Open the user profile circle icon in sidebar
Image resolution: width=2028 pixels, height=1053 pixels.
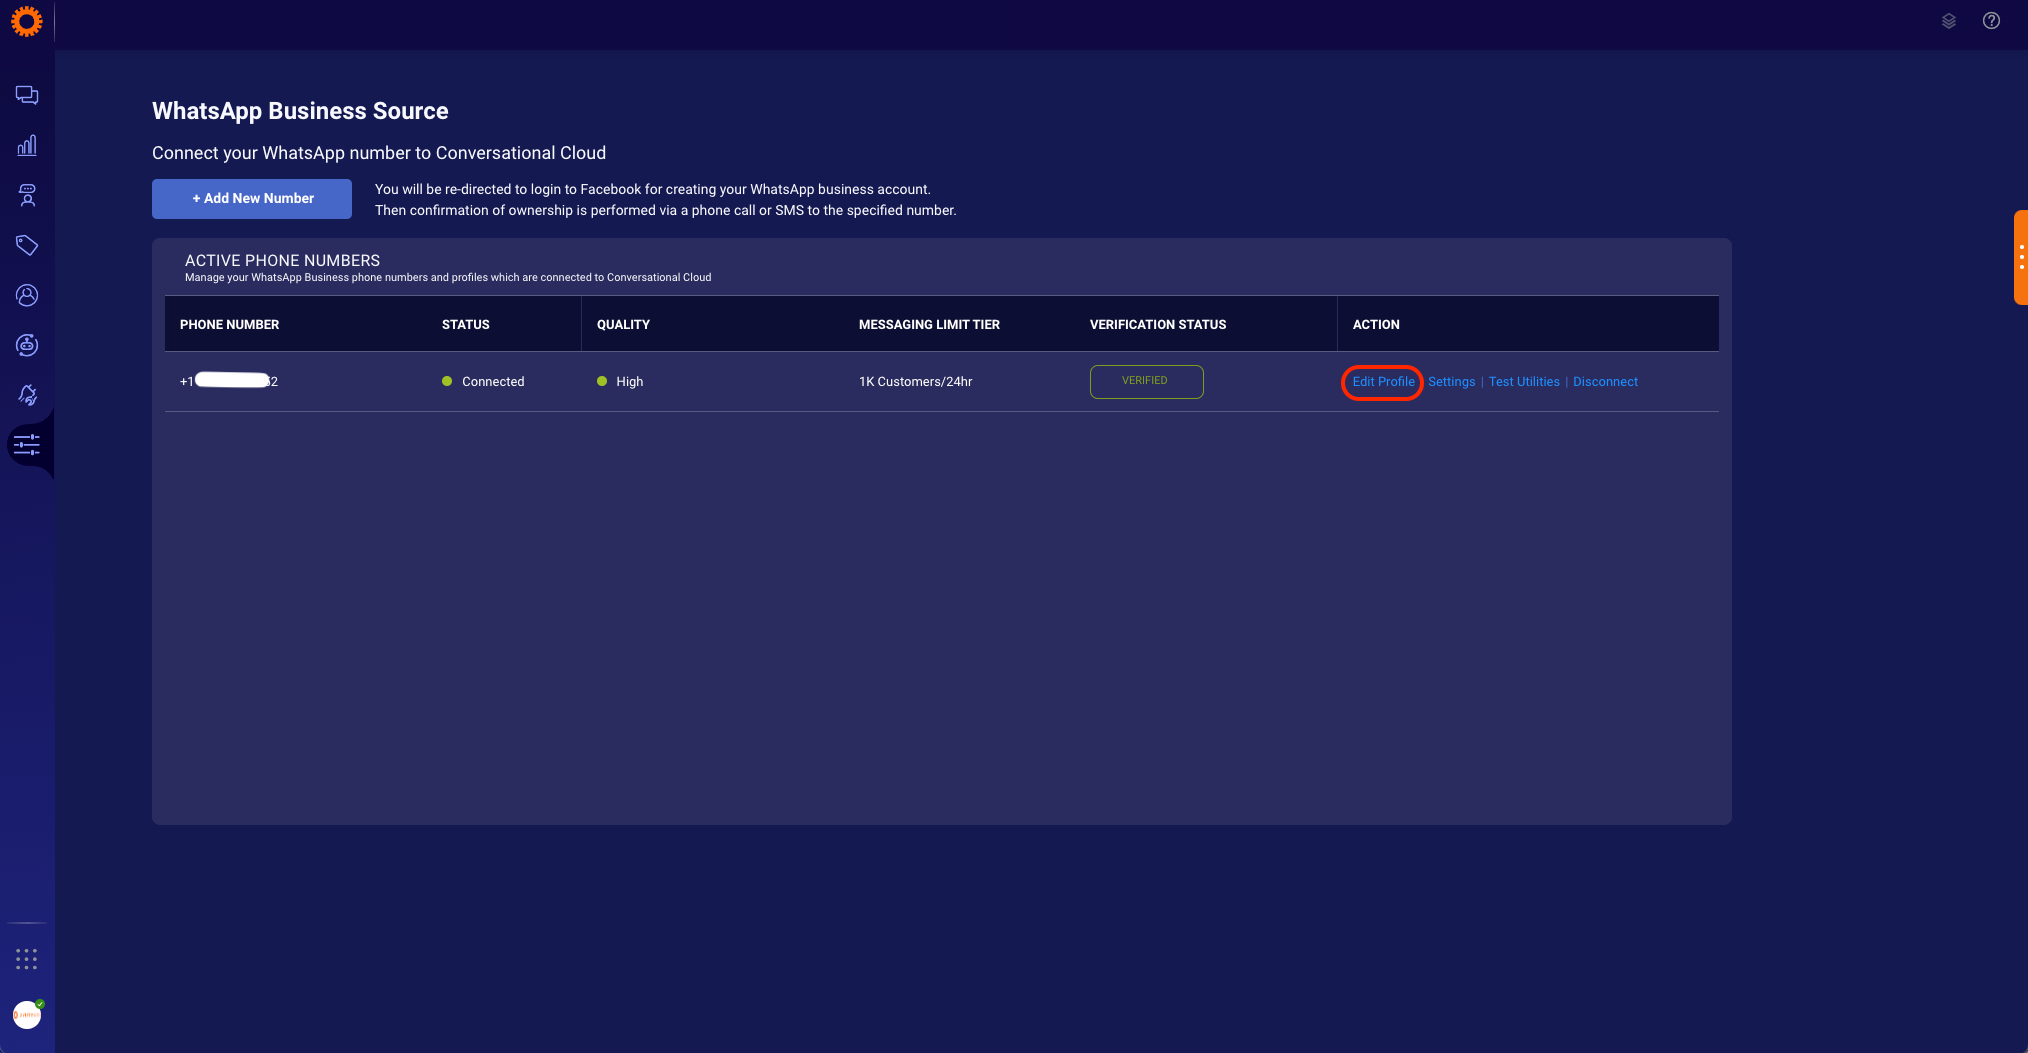click(27, 295)
